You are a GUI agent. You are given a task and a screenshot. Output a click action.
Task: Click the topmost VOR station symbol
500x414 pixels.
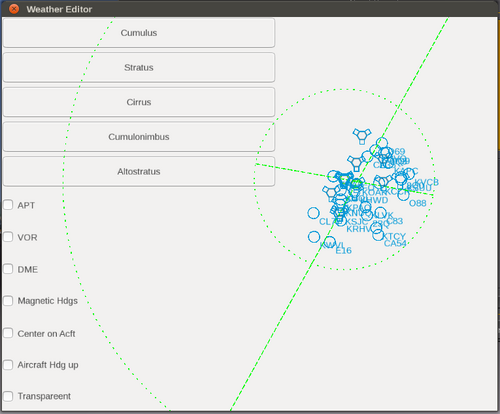click(362, 136)
